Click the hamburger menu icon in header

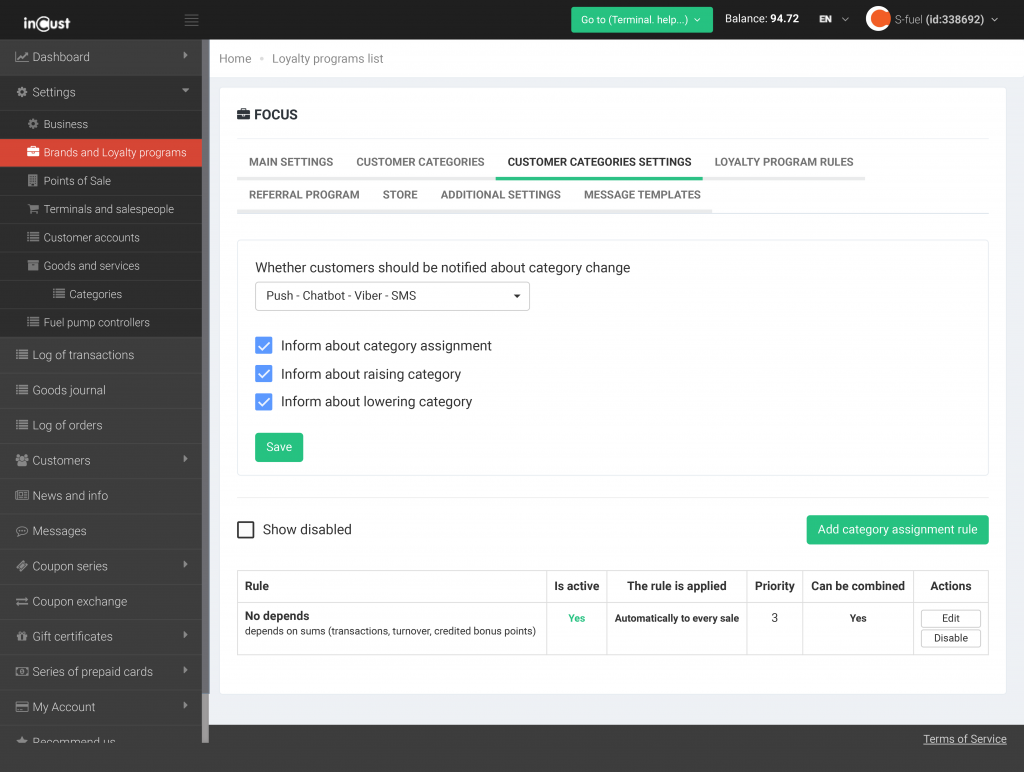pos(191,20)
